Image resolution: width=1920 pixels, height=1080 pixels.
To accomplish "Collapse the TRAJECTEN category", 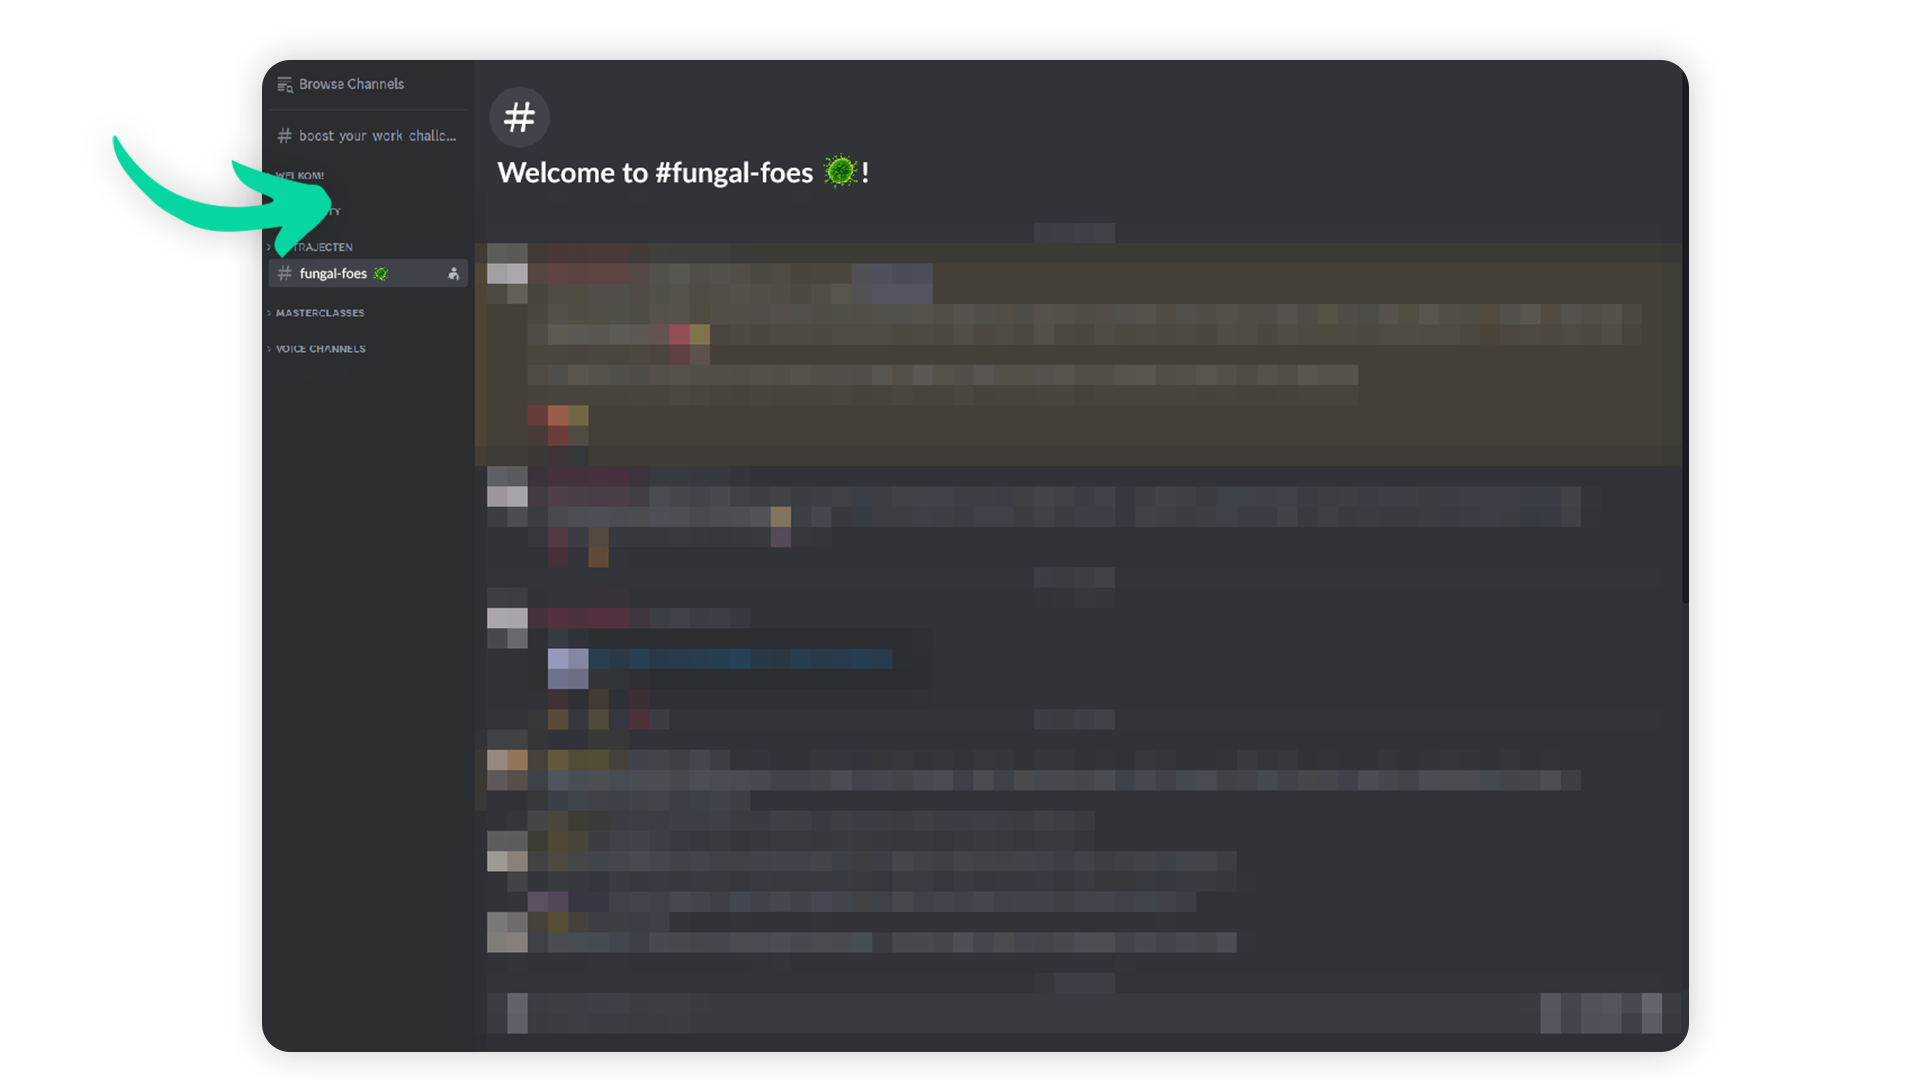I will click(322, 247).
